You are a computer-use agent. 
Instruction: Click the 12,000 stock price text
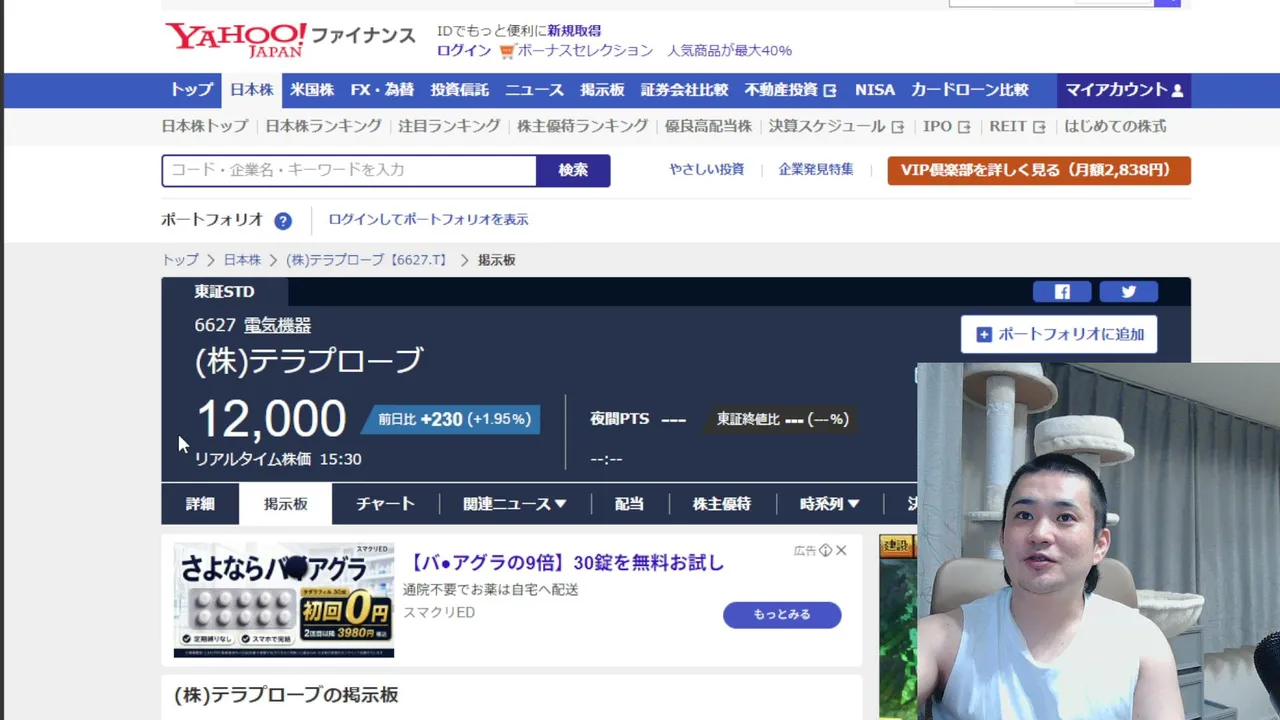click(271, 419)
